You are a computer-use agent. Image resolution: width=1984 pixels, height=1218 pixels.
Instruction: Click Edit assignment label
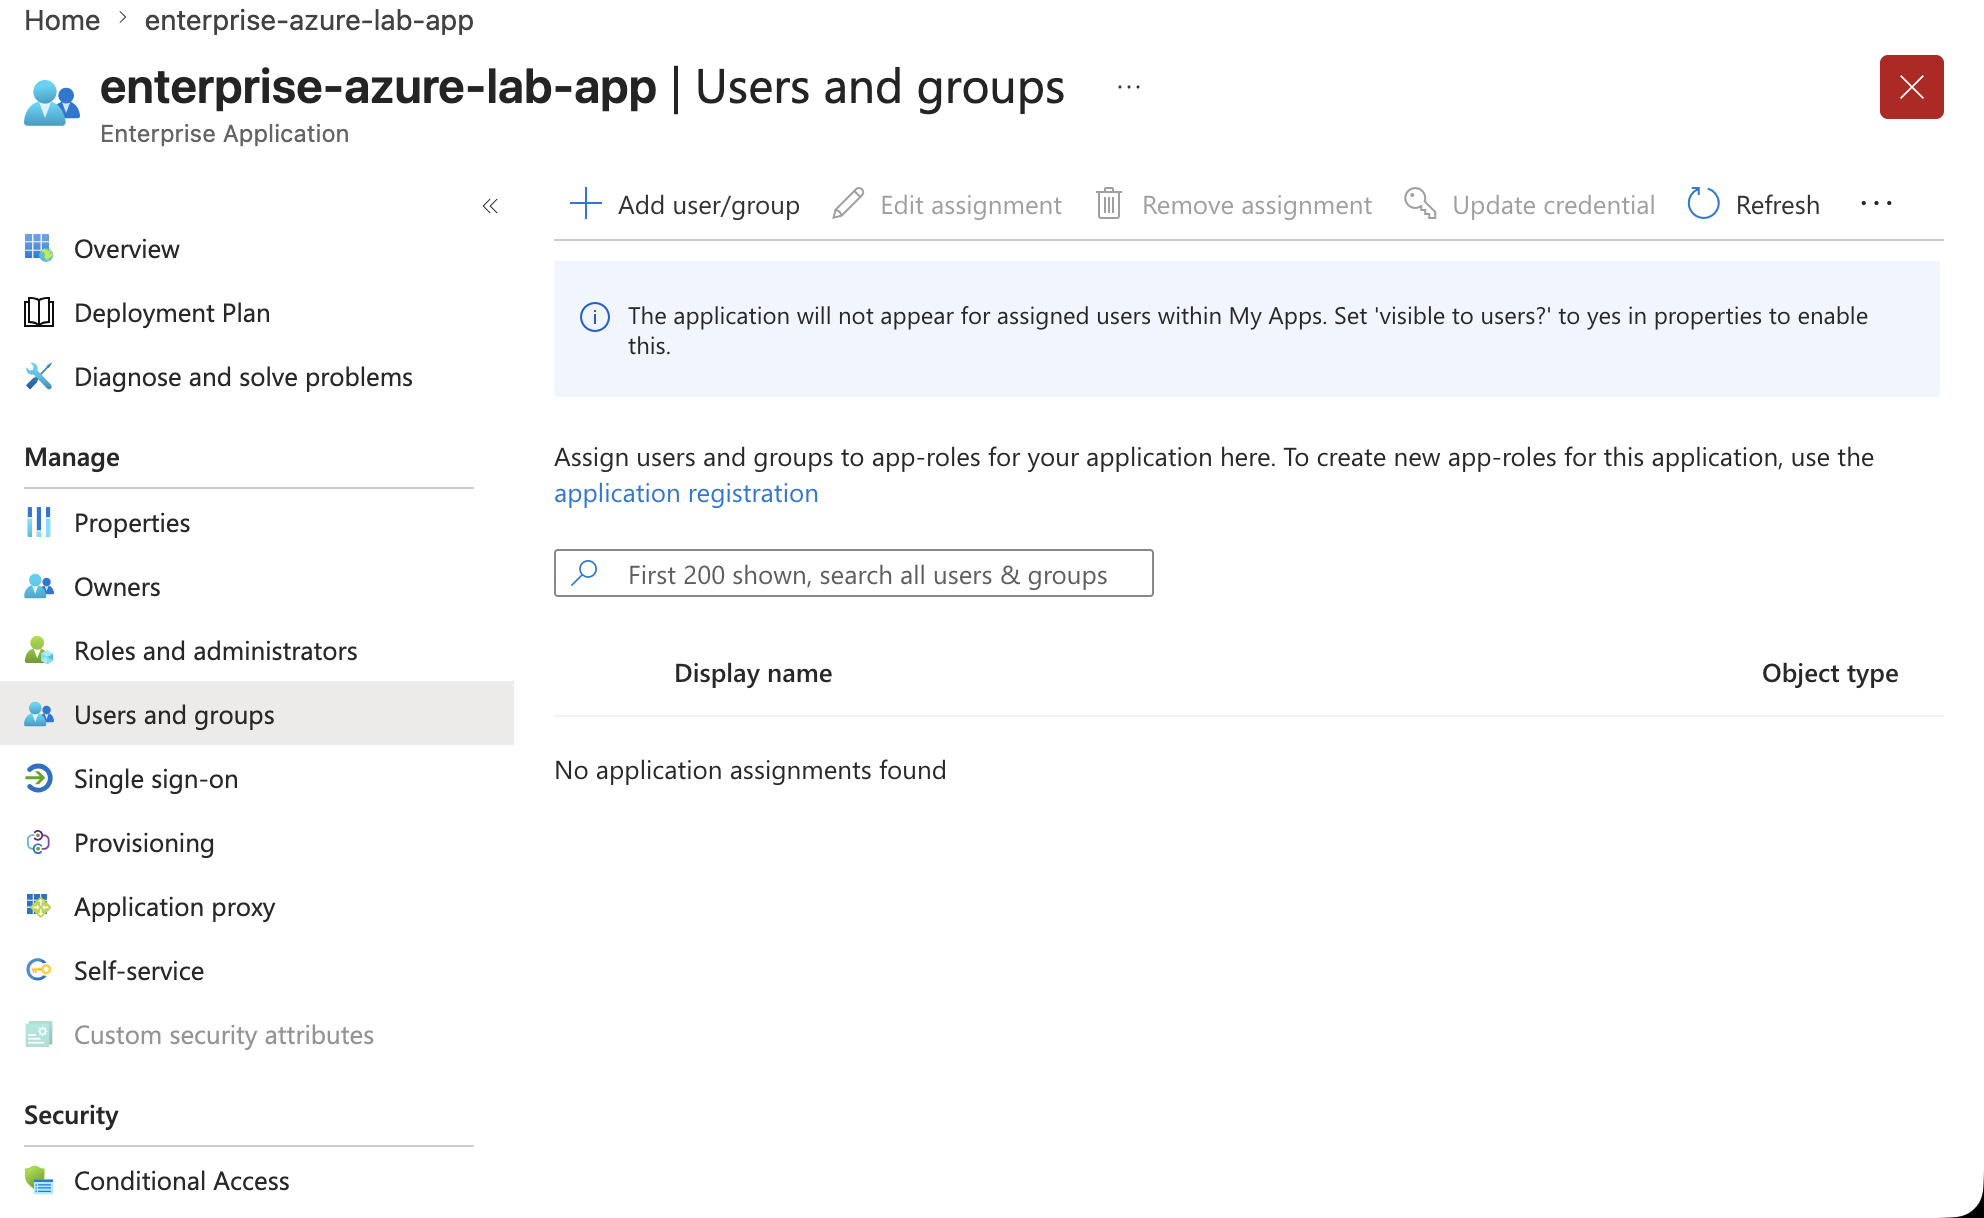coord(970,205)
